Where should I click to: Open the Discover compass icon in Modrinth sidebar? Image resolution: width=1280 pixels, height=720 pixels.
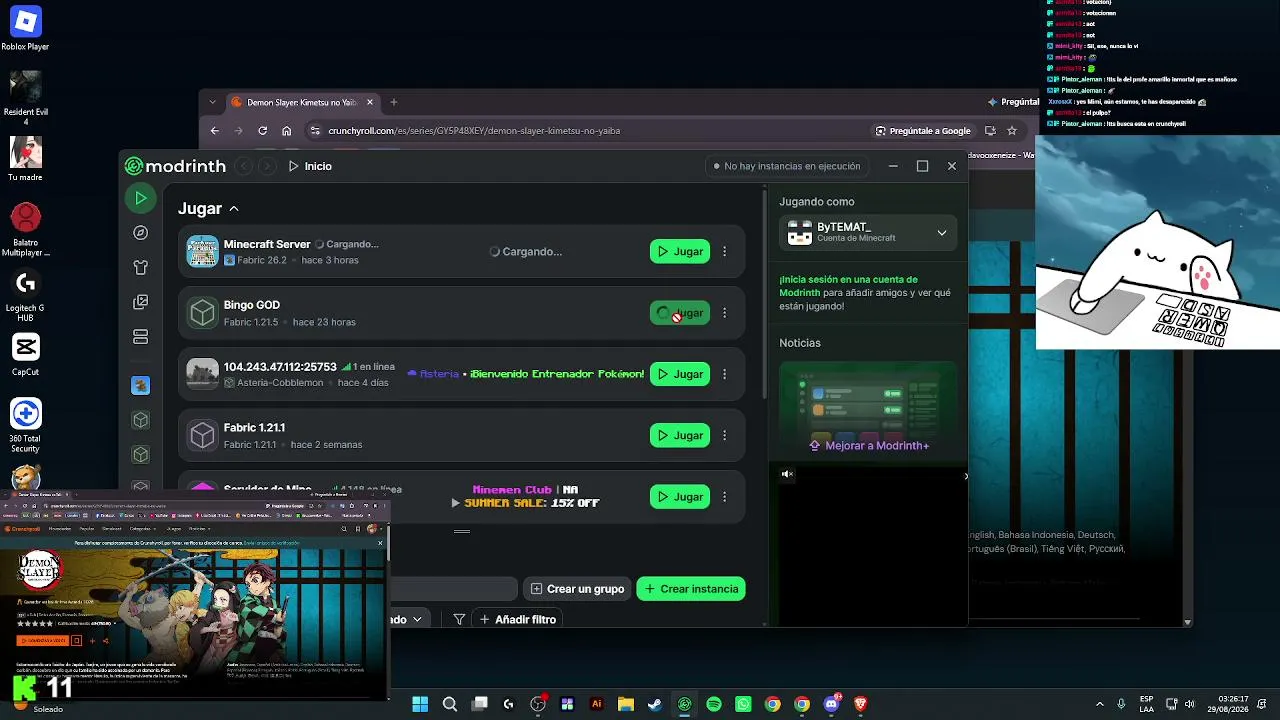pos(141,233)
